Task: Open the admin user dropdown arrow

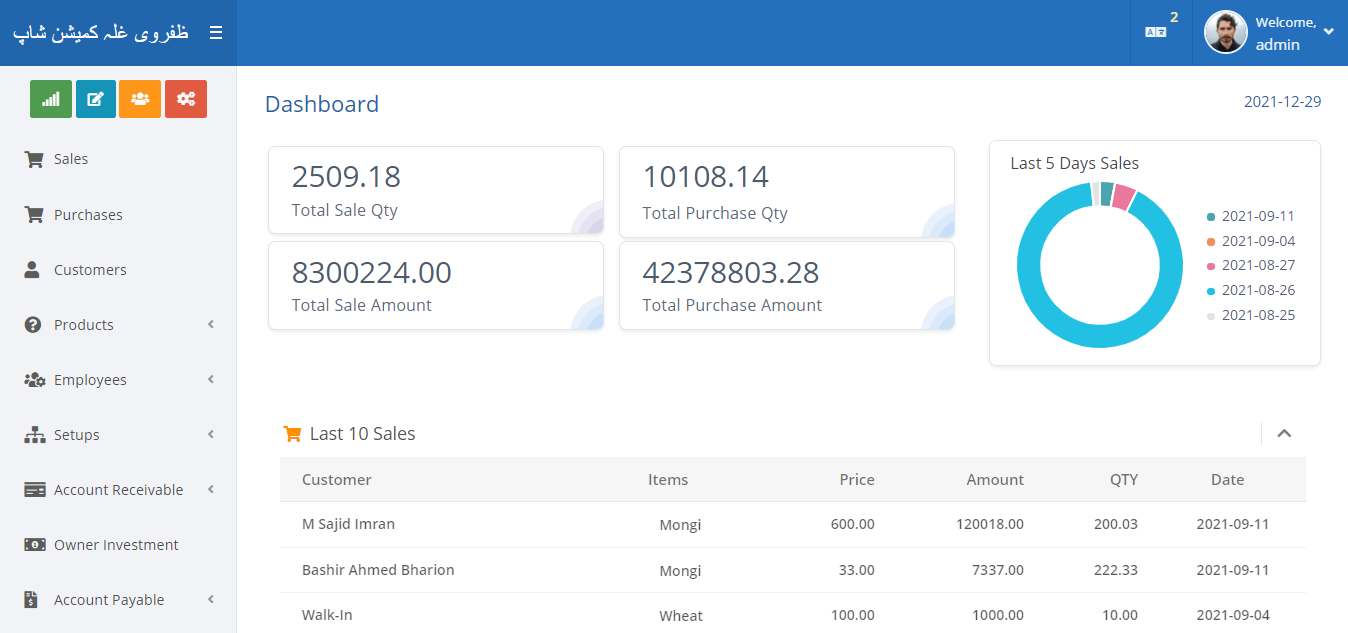Action: 1328,31
